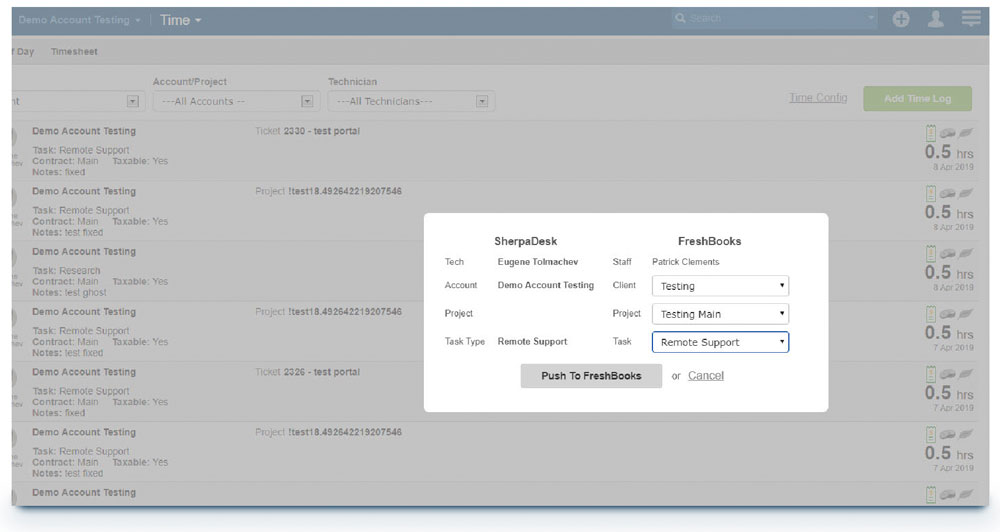Open the Time Config link

click(x=817, y=98)
